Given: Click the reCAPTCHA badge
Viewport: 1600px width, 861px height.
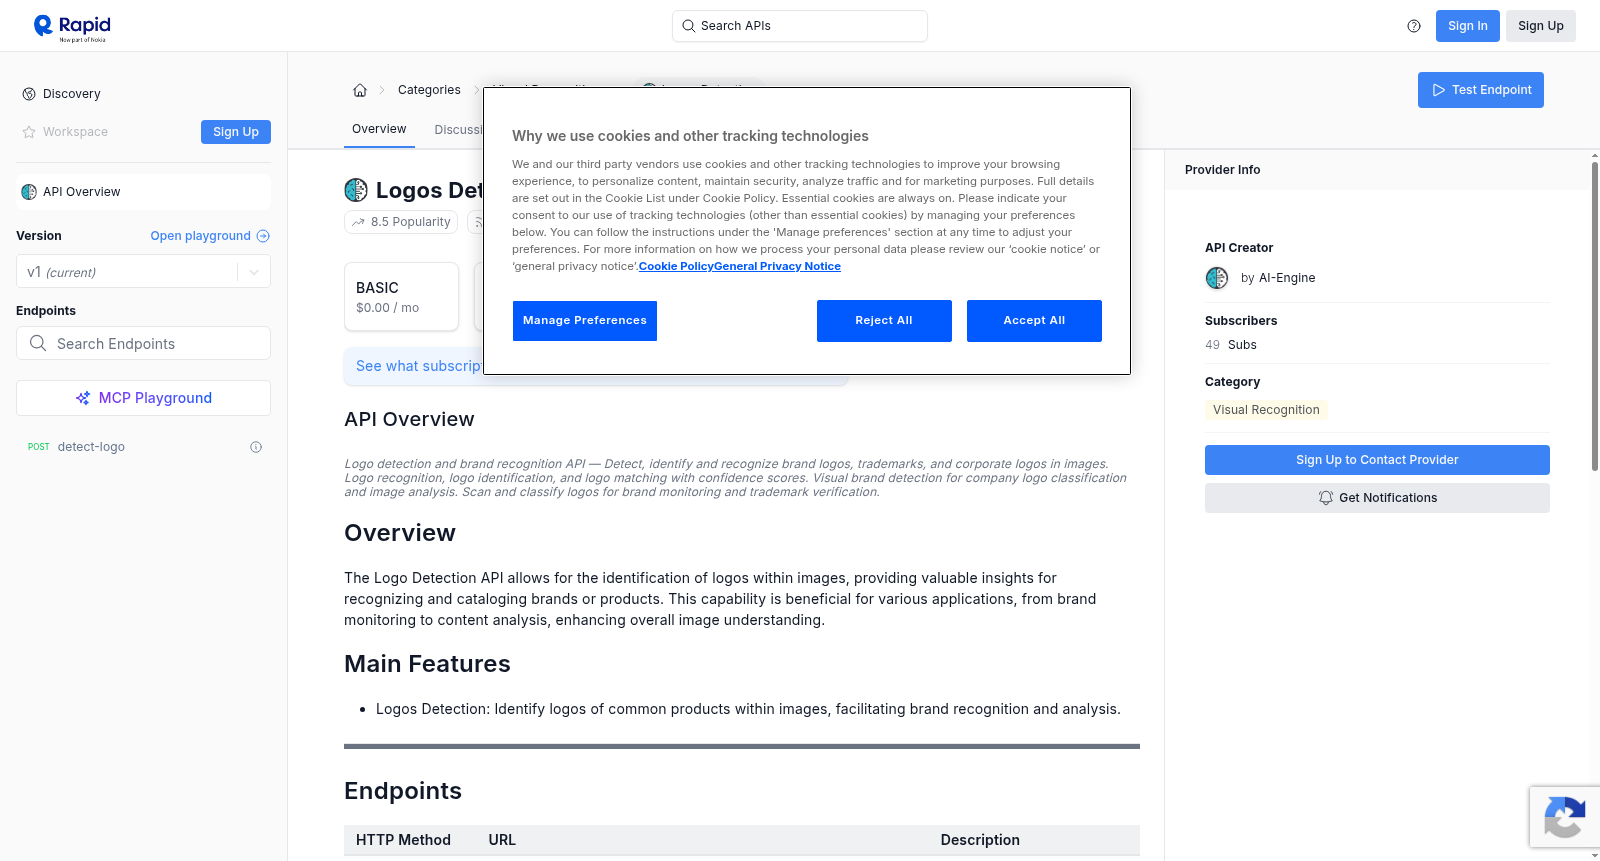Looking at the screenshot, I should tap(1565, 817).
